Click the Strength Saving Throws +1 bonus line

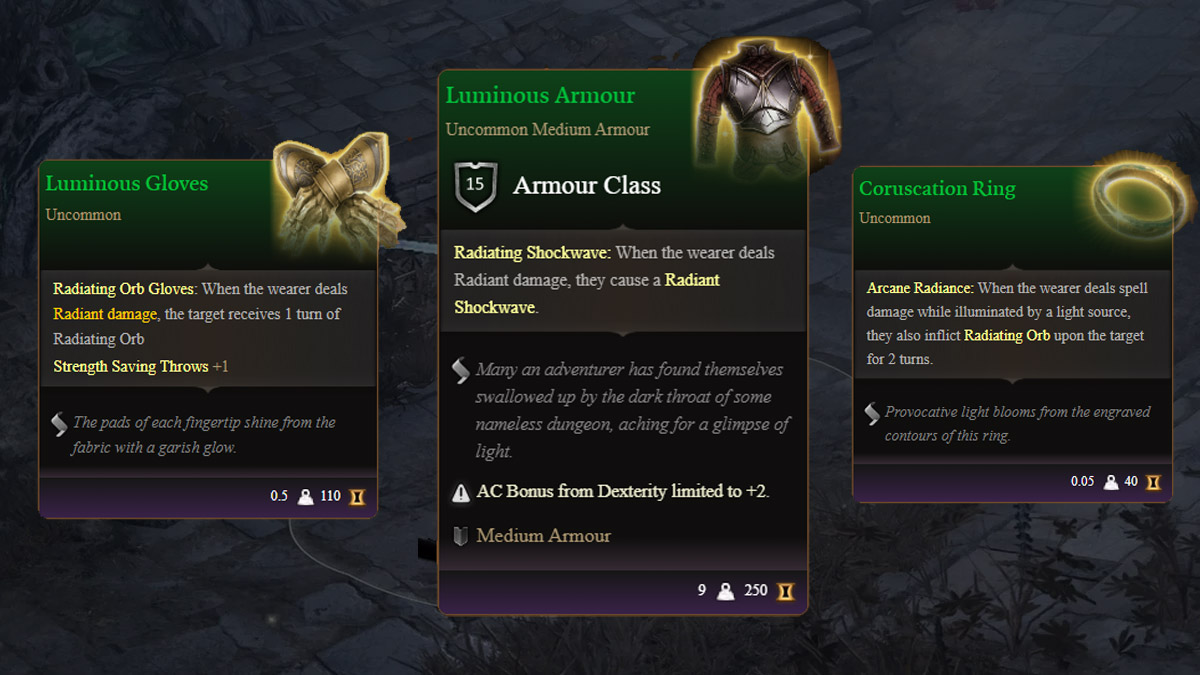pos(139,366)
